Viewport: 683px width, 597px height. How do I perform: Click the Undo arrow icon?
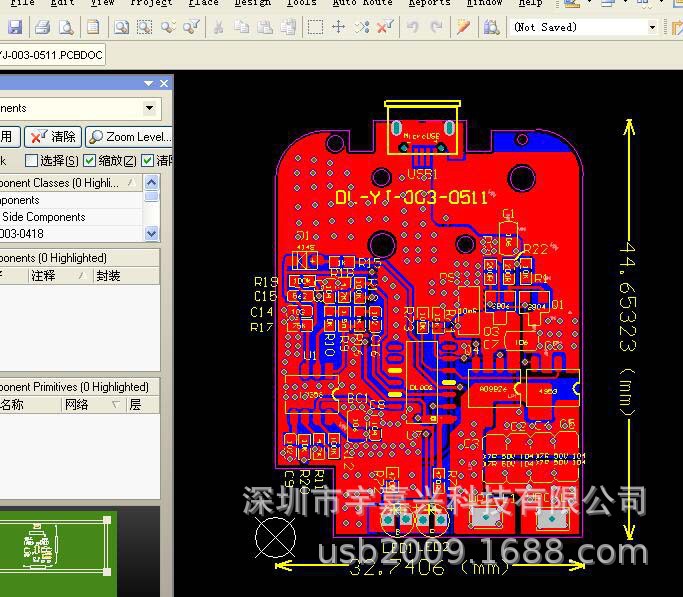click(413, 27)
